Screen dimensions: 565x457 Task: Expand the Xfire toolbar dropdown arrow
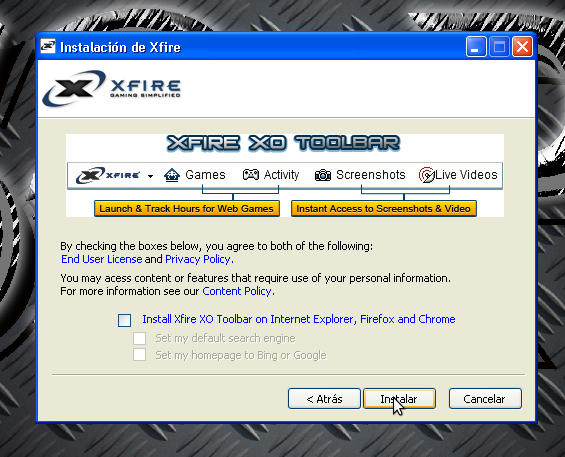coord(151,176)
